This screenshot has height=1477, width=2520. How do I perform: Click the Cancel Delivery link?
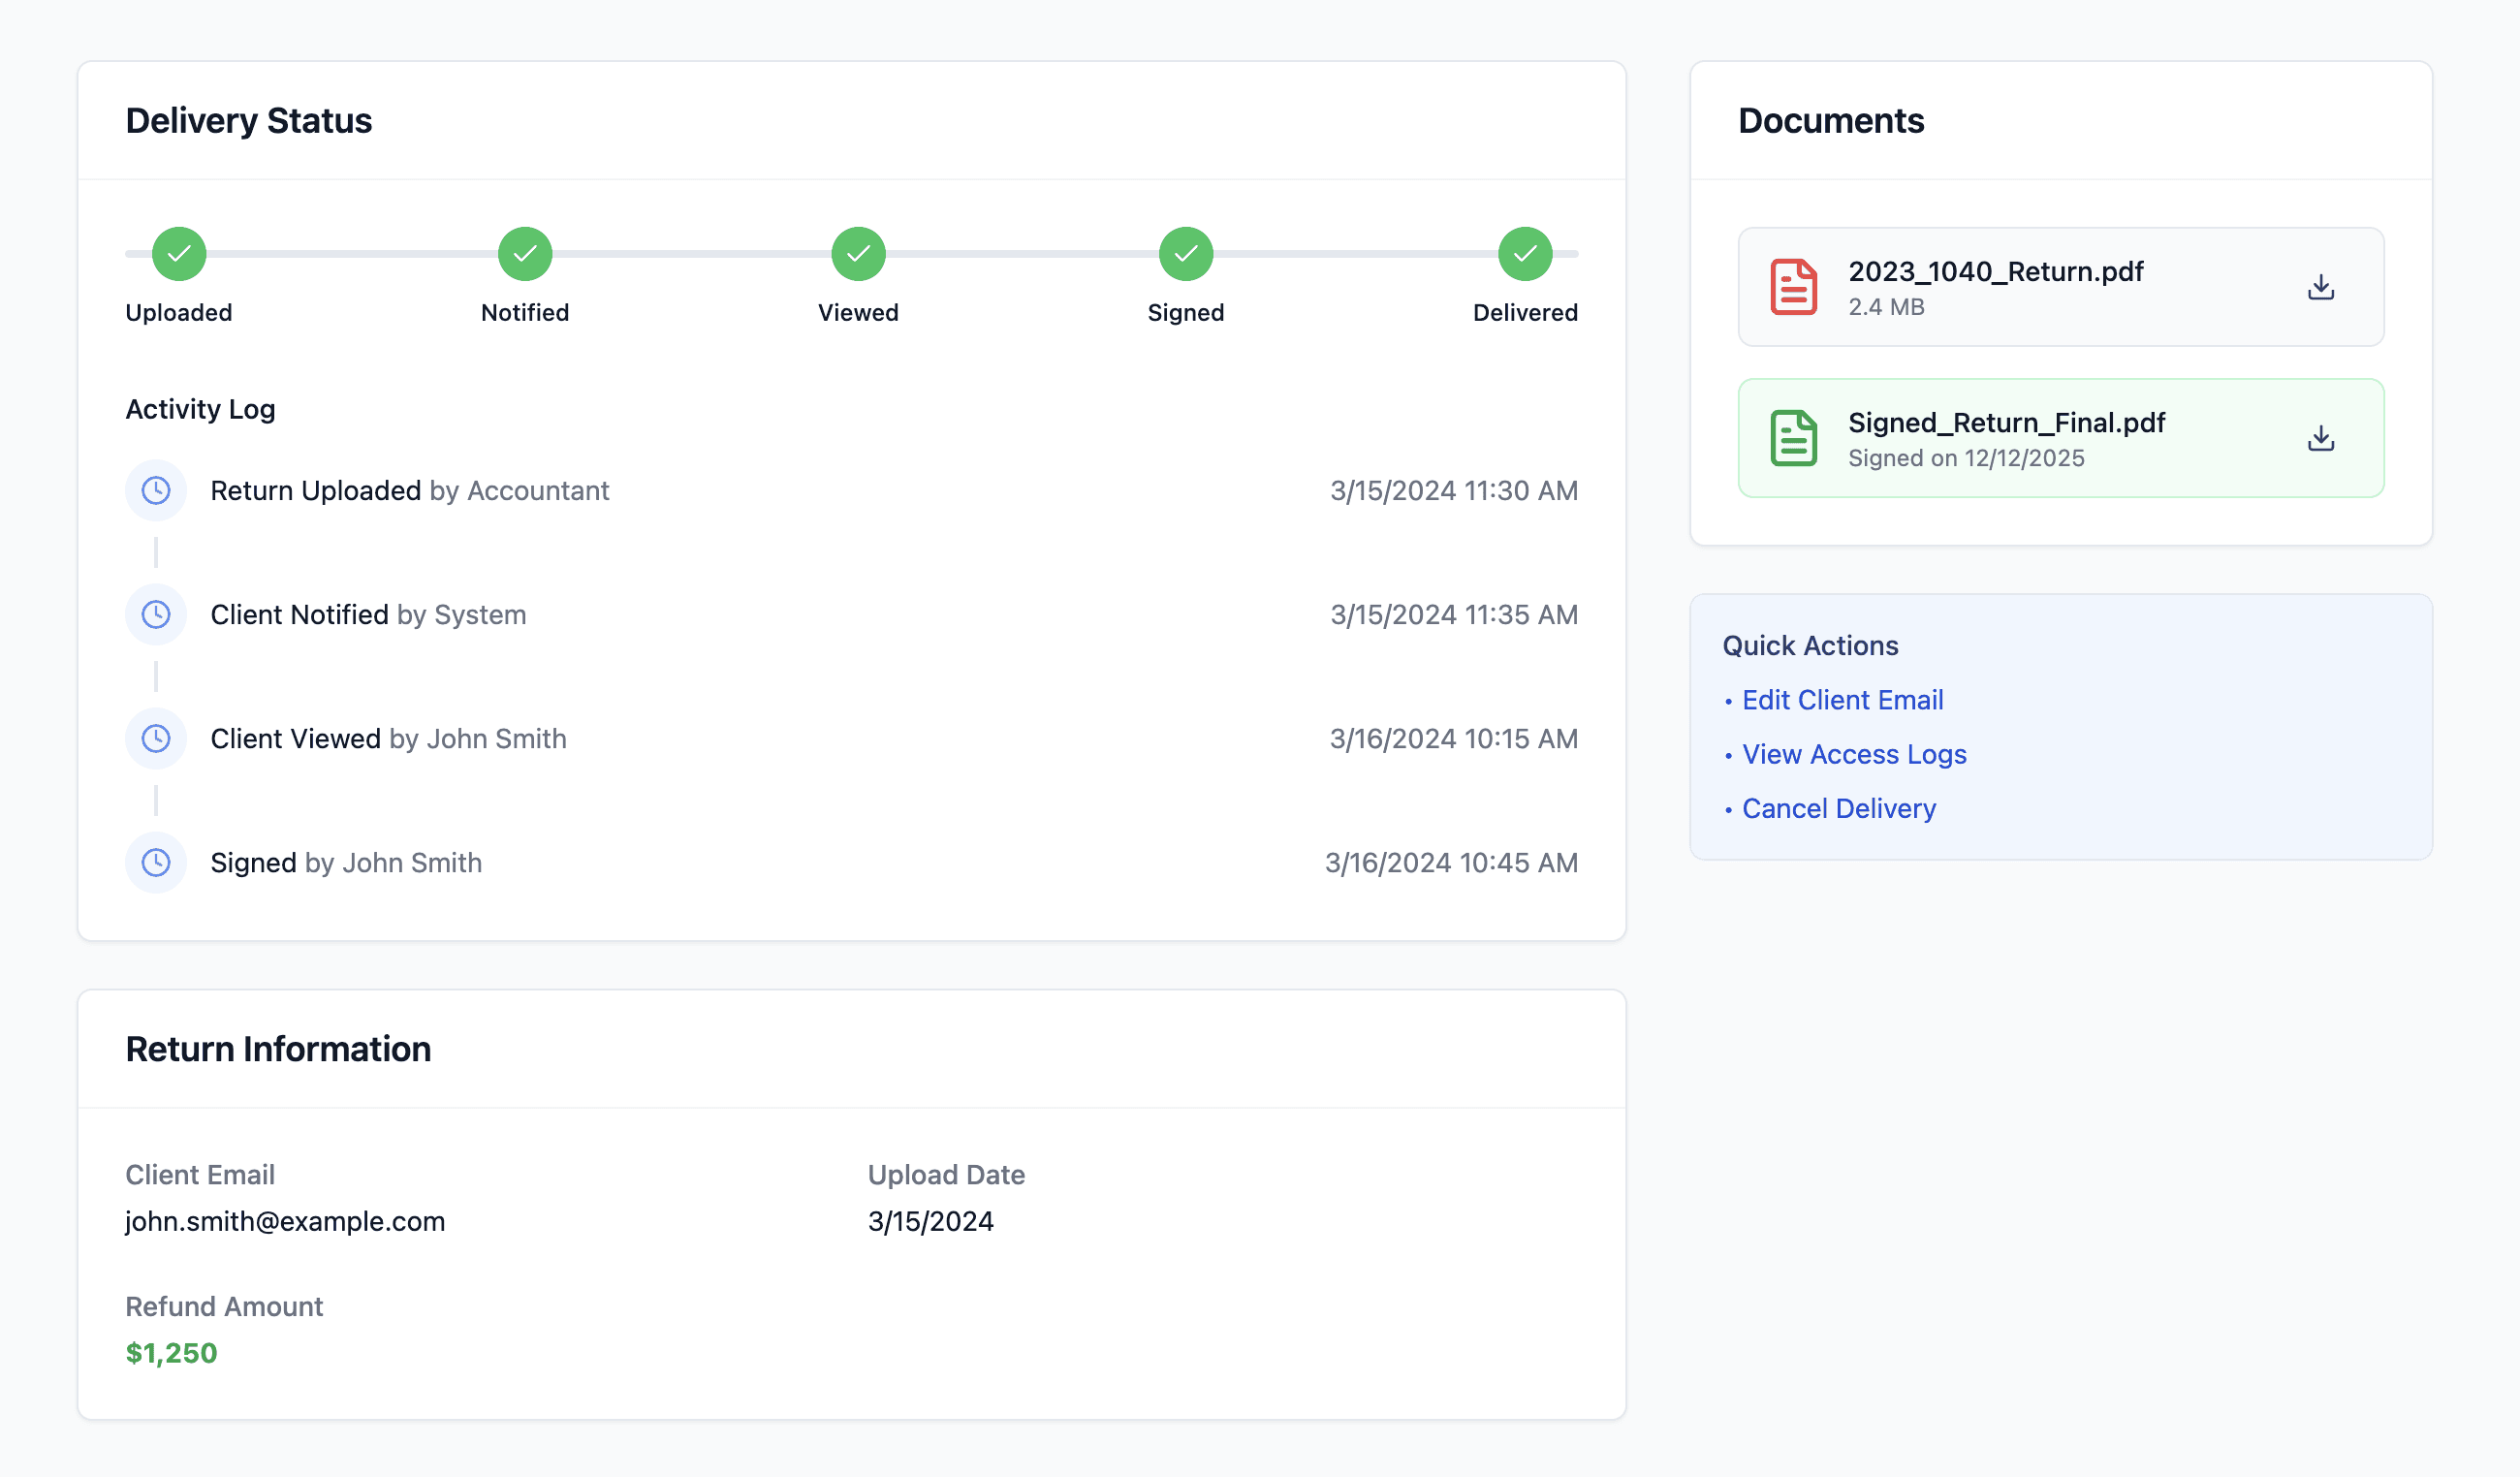coord(1838,808)
